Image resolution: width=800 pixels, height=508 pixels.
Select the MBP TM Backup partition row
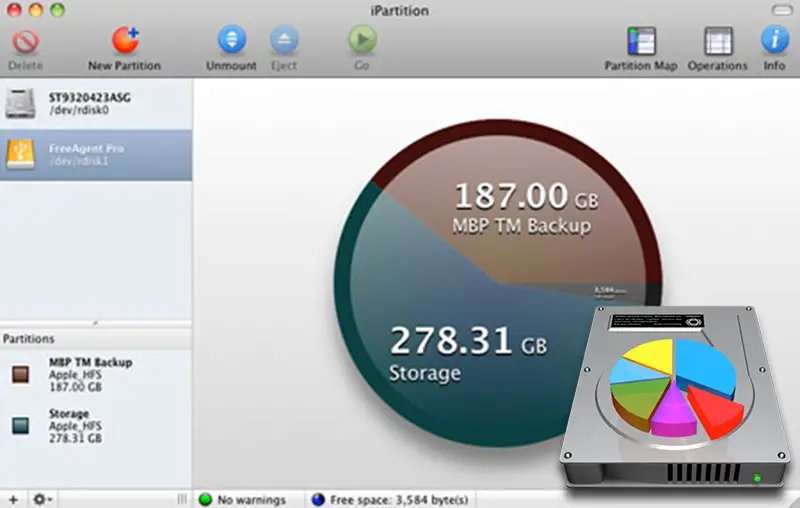tap(96, 374)
